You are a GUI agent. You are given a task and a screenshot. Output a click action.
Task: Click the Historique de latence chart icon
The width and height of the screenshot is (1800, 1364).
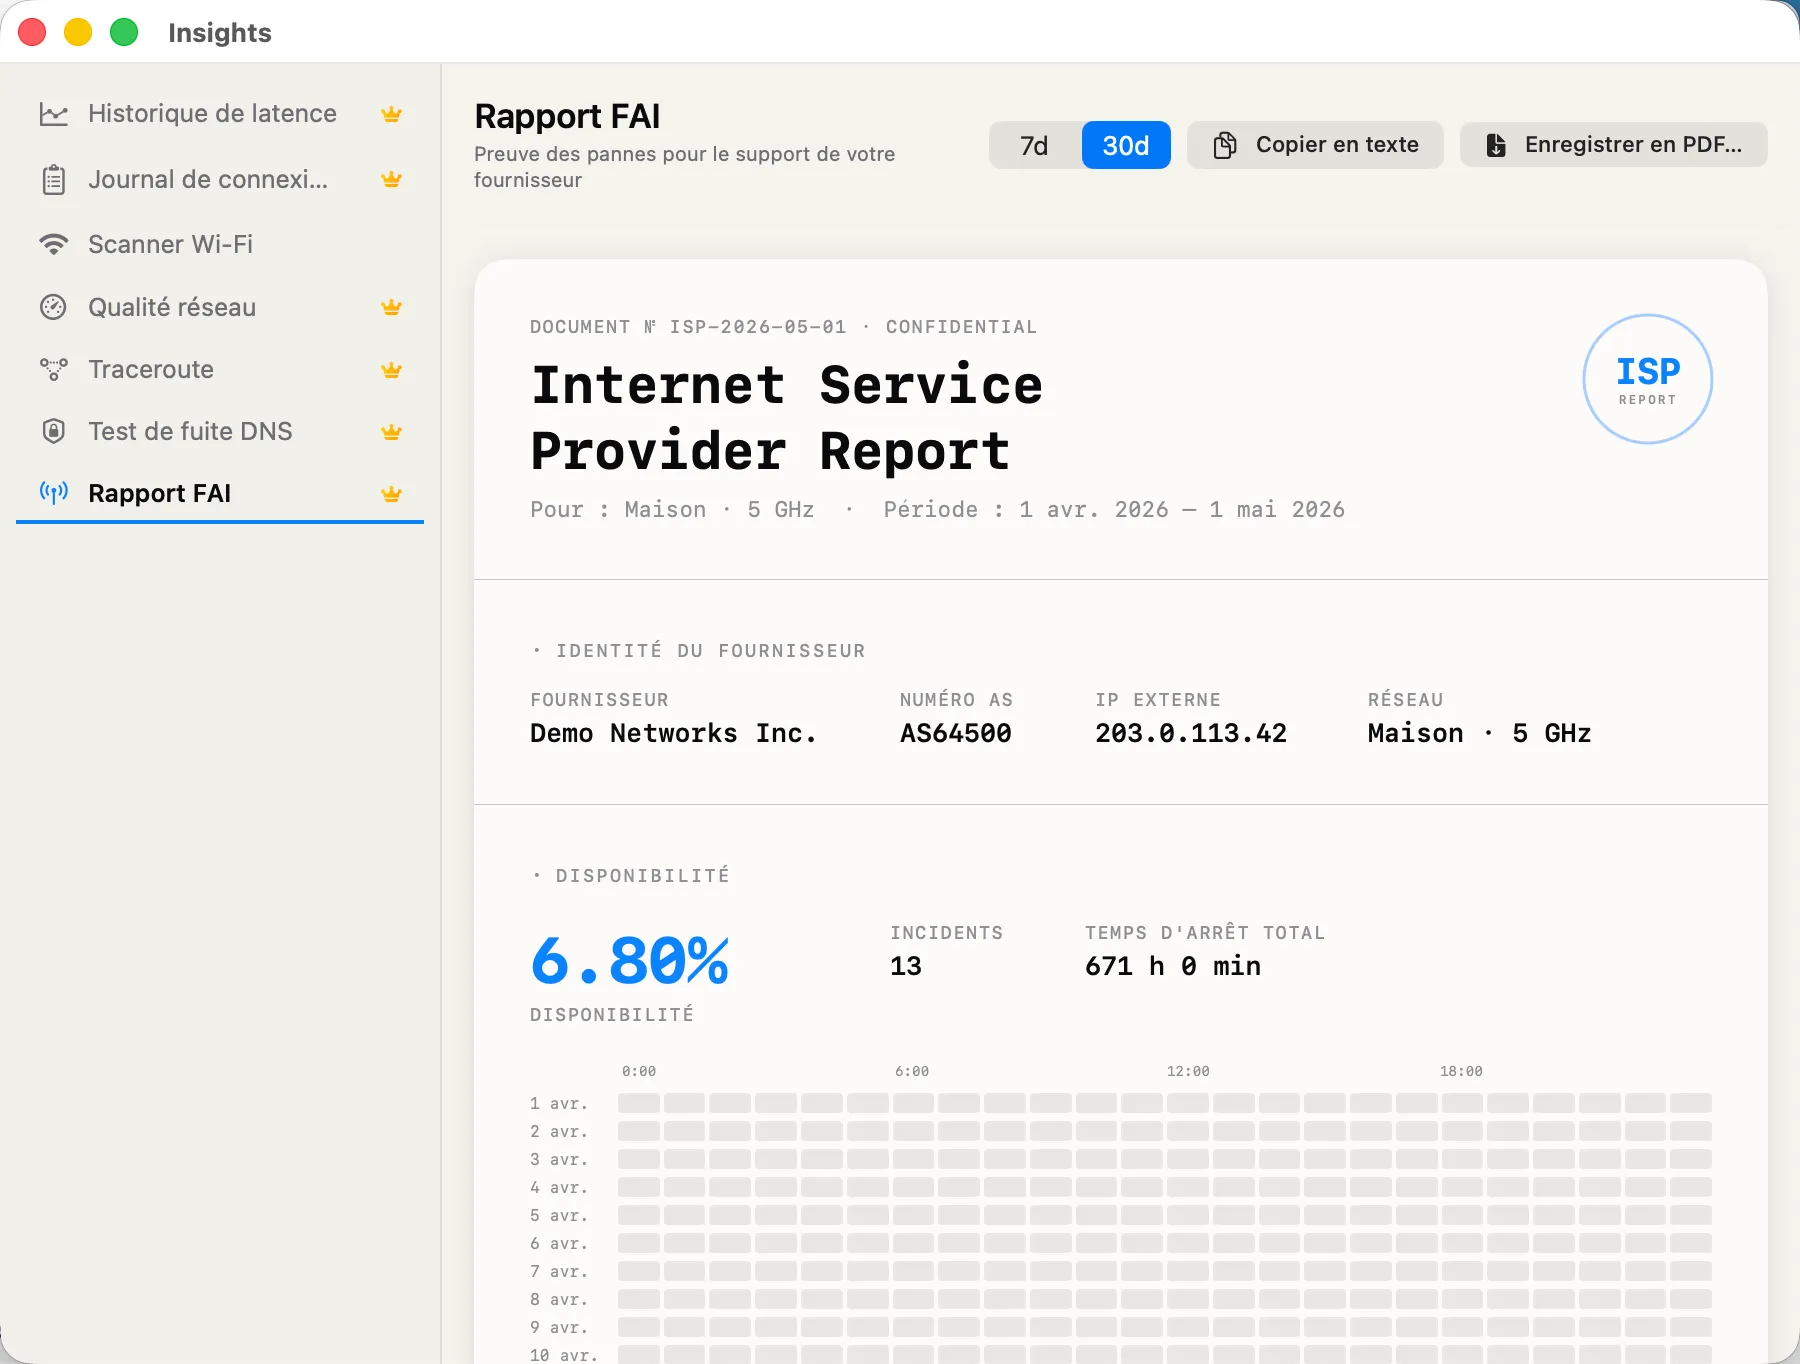pyautogui.click(x=53, y=114)
